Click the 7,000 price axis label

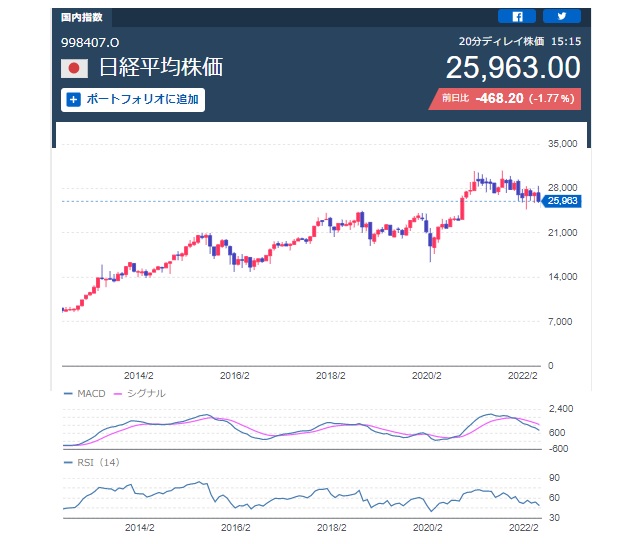click(560, 322)
